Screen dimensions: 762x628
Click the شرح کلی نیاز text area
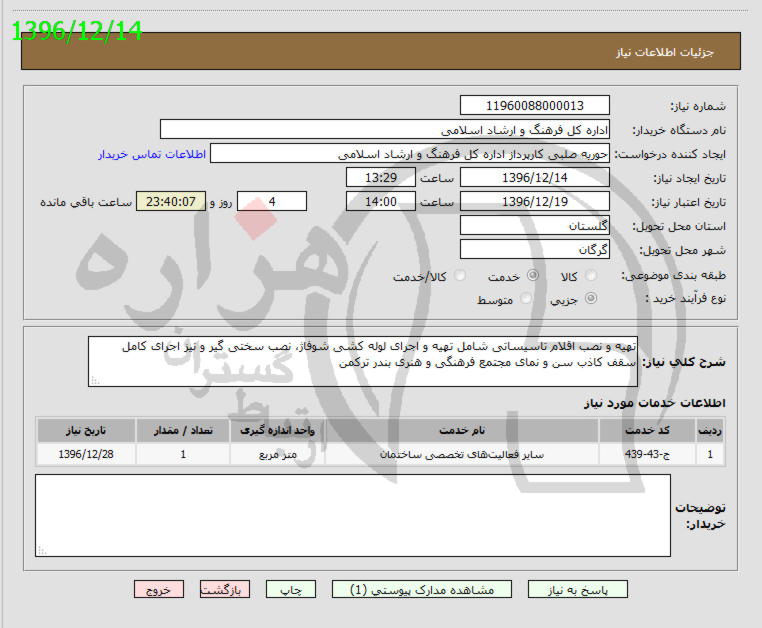(363, 361)
